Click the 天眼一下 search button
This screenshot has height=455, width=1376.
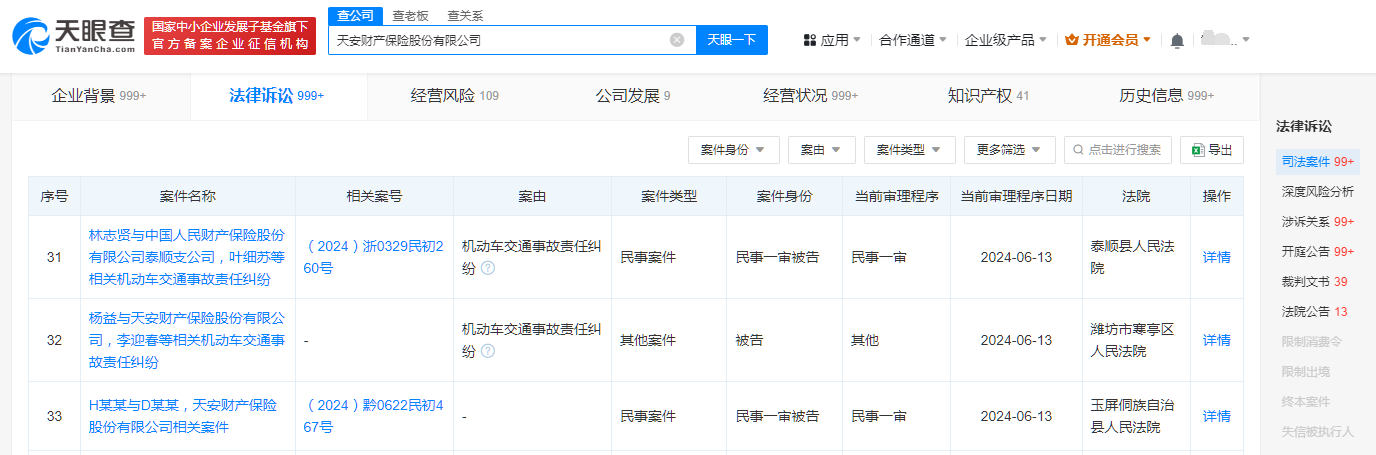(731, 40)
